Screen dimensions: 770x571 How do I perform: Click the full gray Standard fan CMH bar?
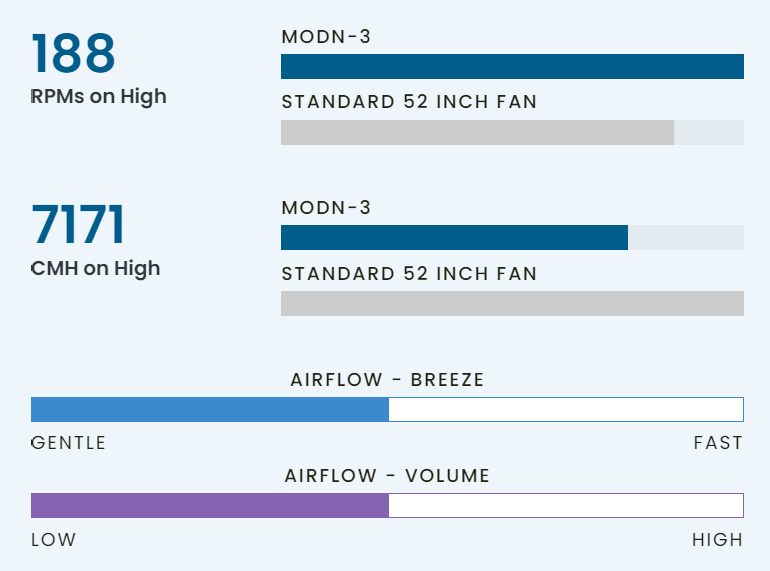[x=512, y=304]
